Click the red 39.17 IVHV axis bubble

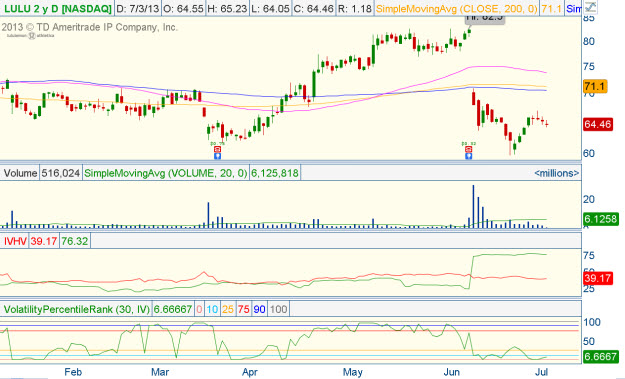pos(597,278)
